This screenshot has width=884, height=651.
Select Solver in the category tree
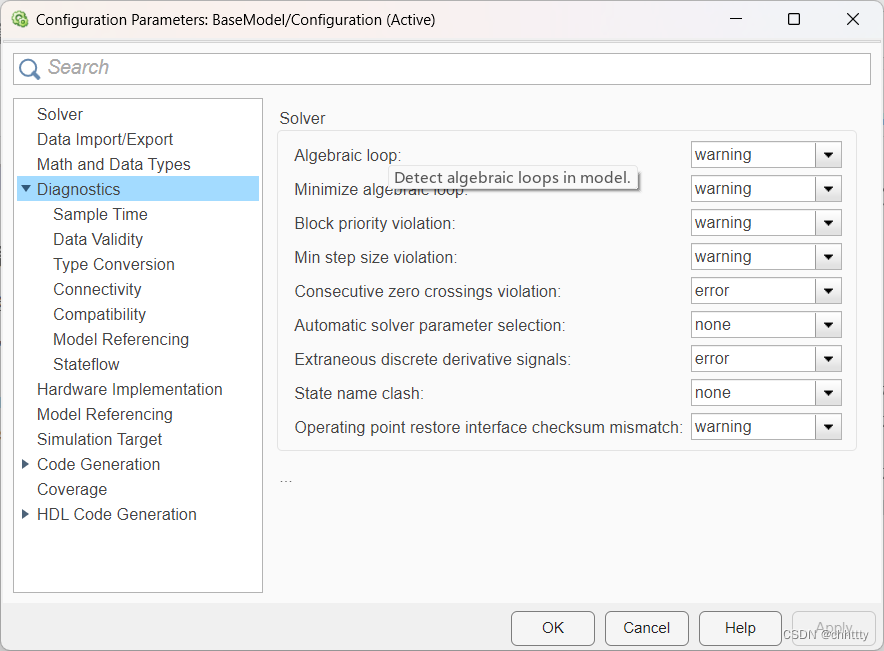tap(60, 114)
